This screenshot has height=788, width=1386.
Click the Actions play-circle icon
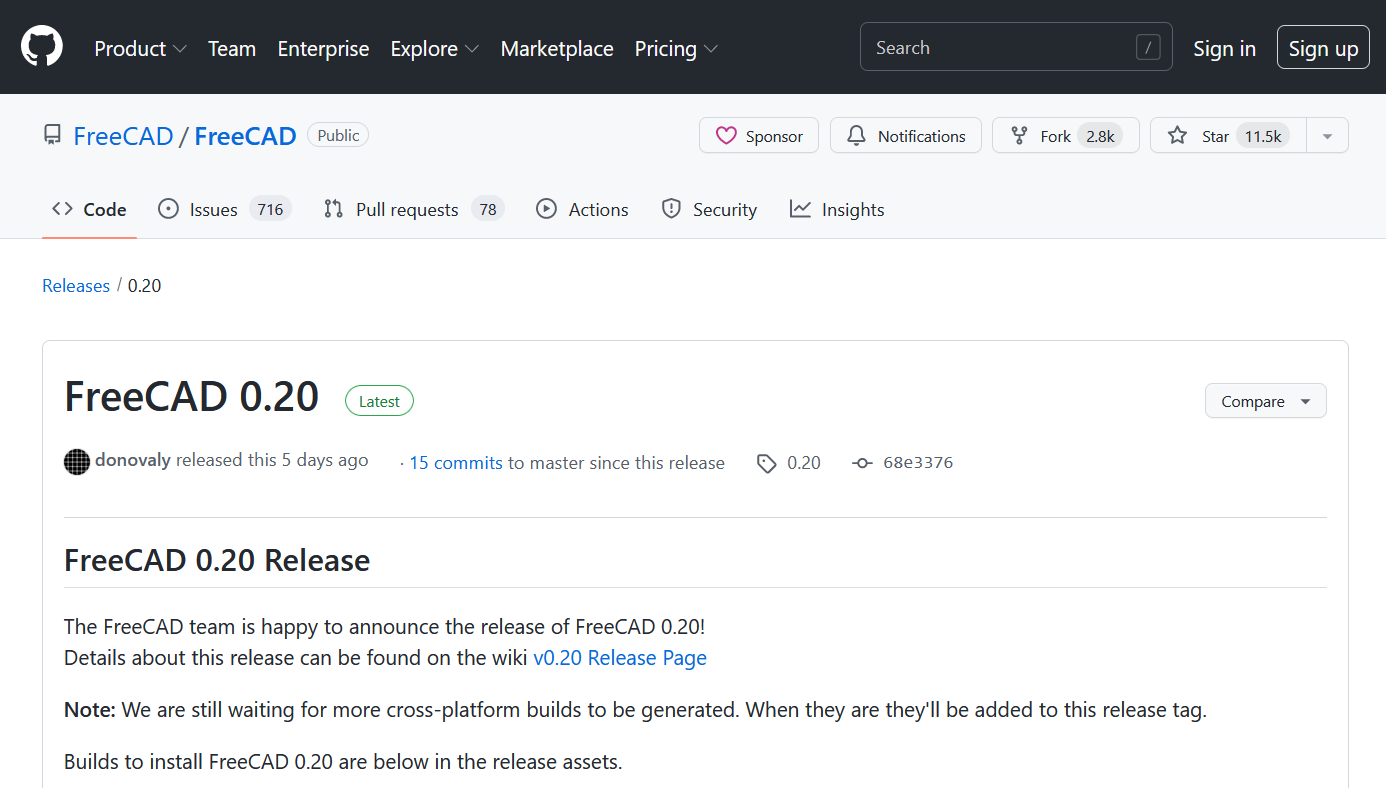[x=546, y=209]
